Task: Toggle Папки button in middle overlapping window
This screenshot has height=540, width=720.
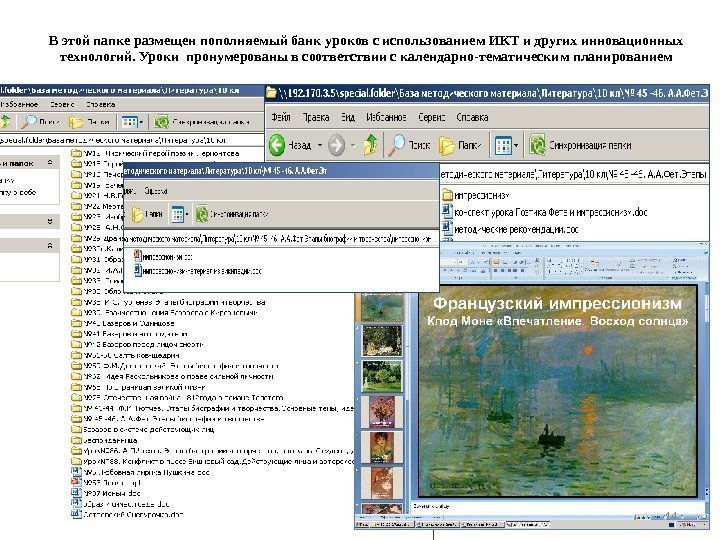Action: 147,214
